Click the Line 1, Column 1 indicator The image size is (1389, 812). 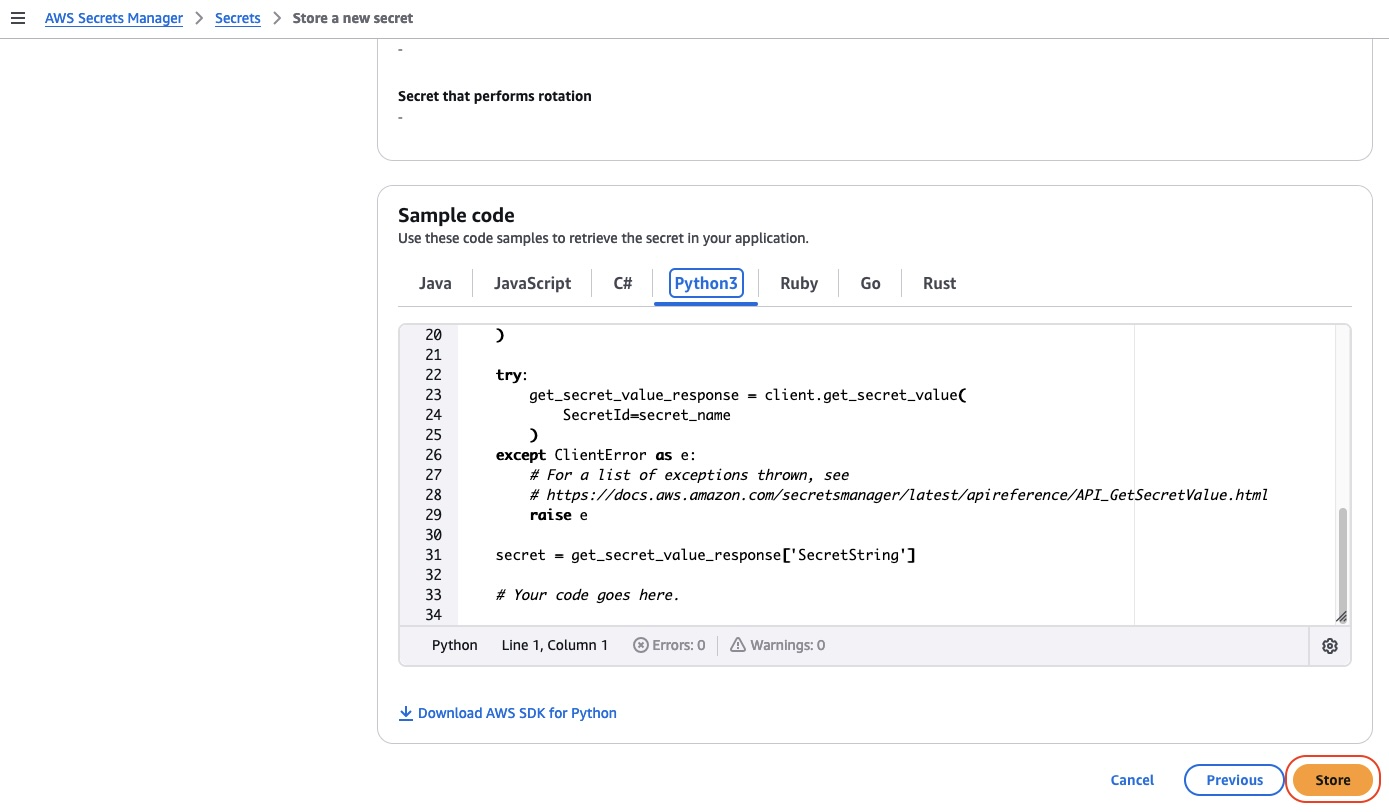(x=555, y=645)
